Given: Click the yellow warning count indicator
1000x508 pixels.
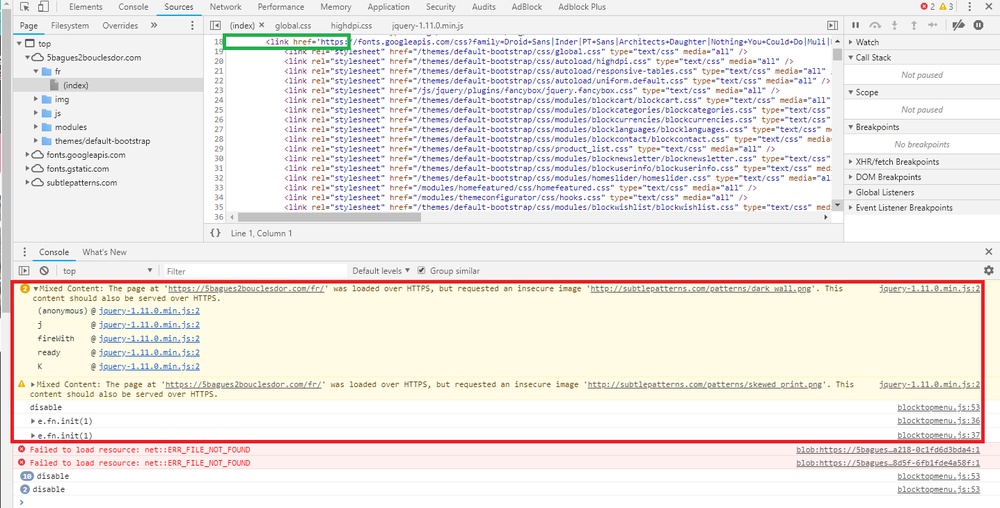Looking at the screenshot, I should click(946, 7).
